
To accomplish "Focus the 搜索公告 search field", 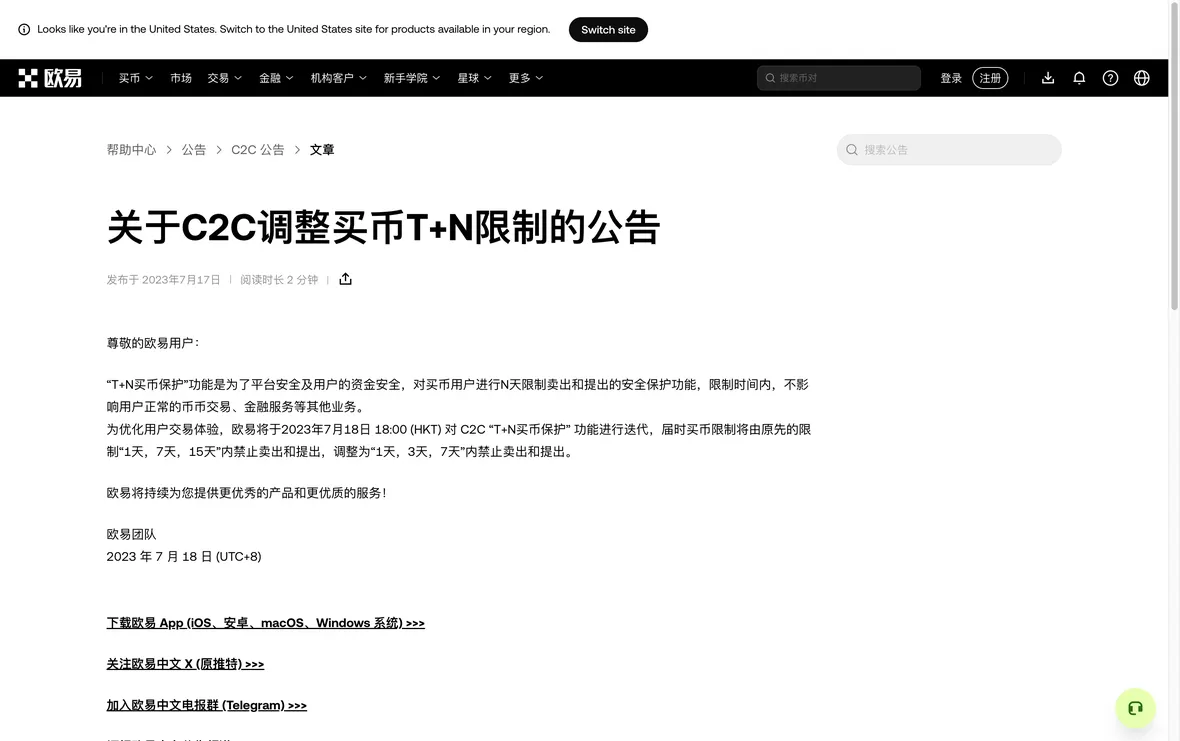I will point(949,150).
